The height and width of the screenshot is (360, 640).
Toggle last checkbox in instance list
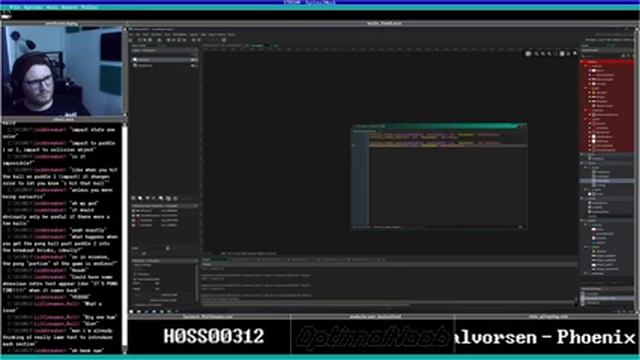(133, 225)
